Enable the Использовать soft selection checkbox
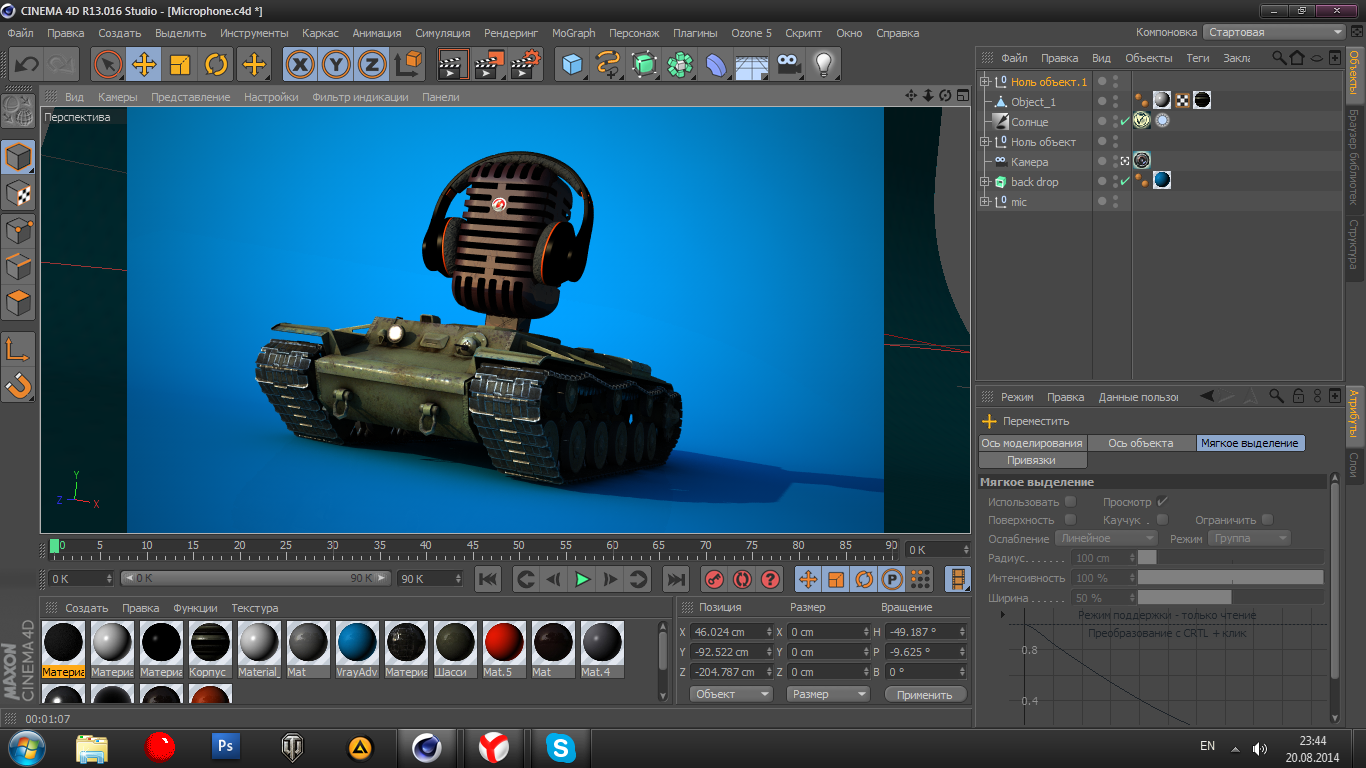This screenshot has height=768, width=1366. coord(1070,502)
